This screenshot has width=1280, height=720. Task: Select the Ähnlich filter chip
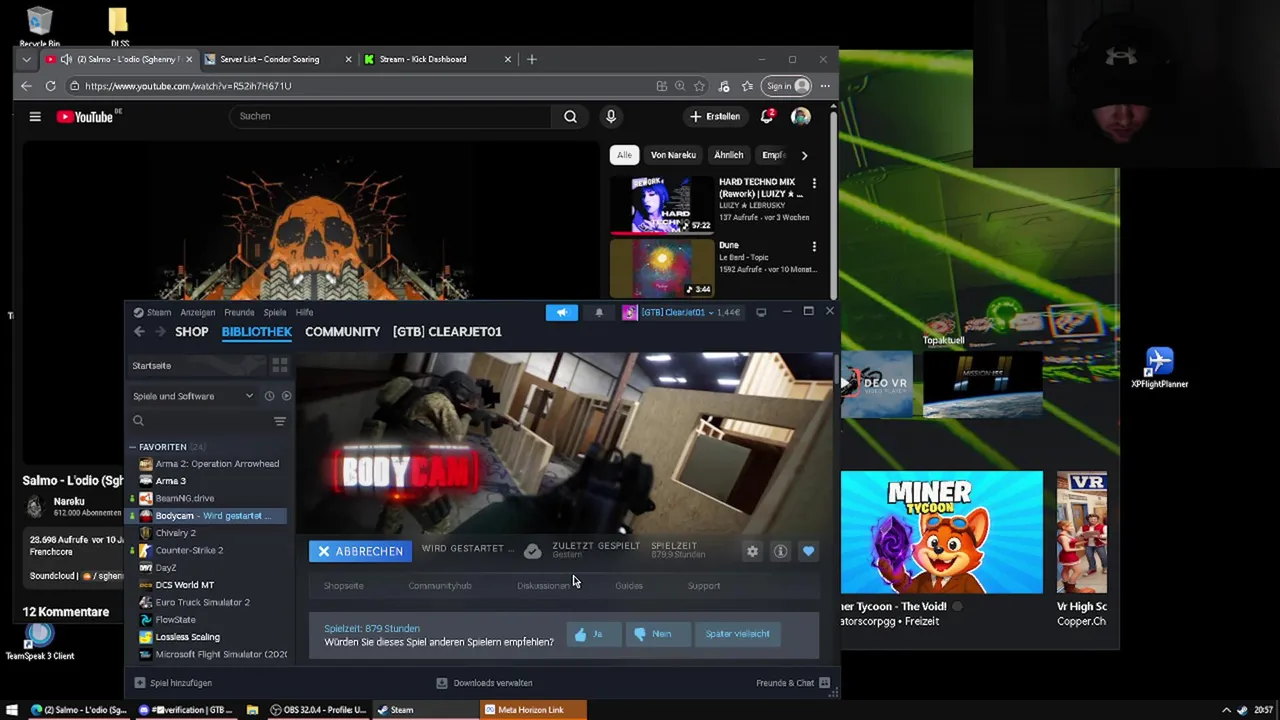pos(728,155)
